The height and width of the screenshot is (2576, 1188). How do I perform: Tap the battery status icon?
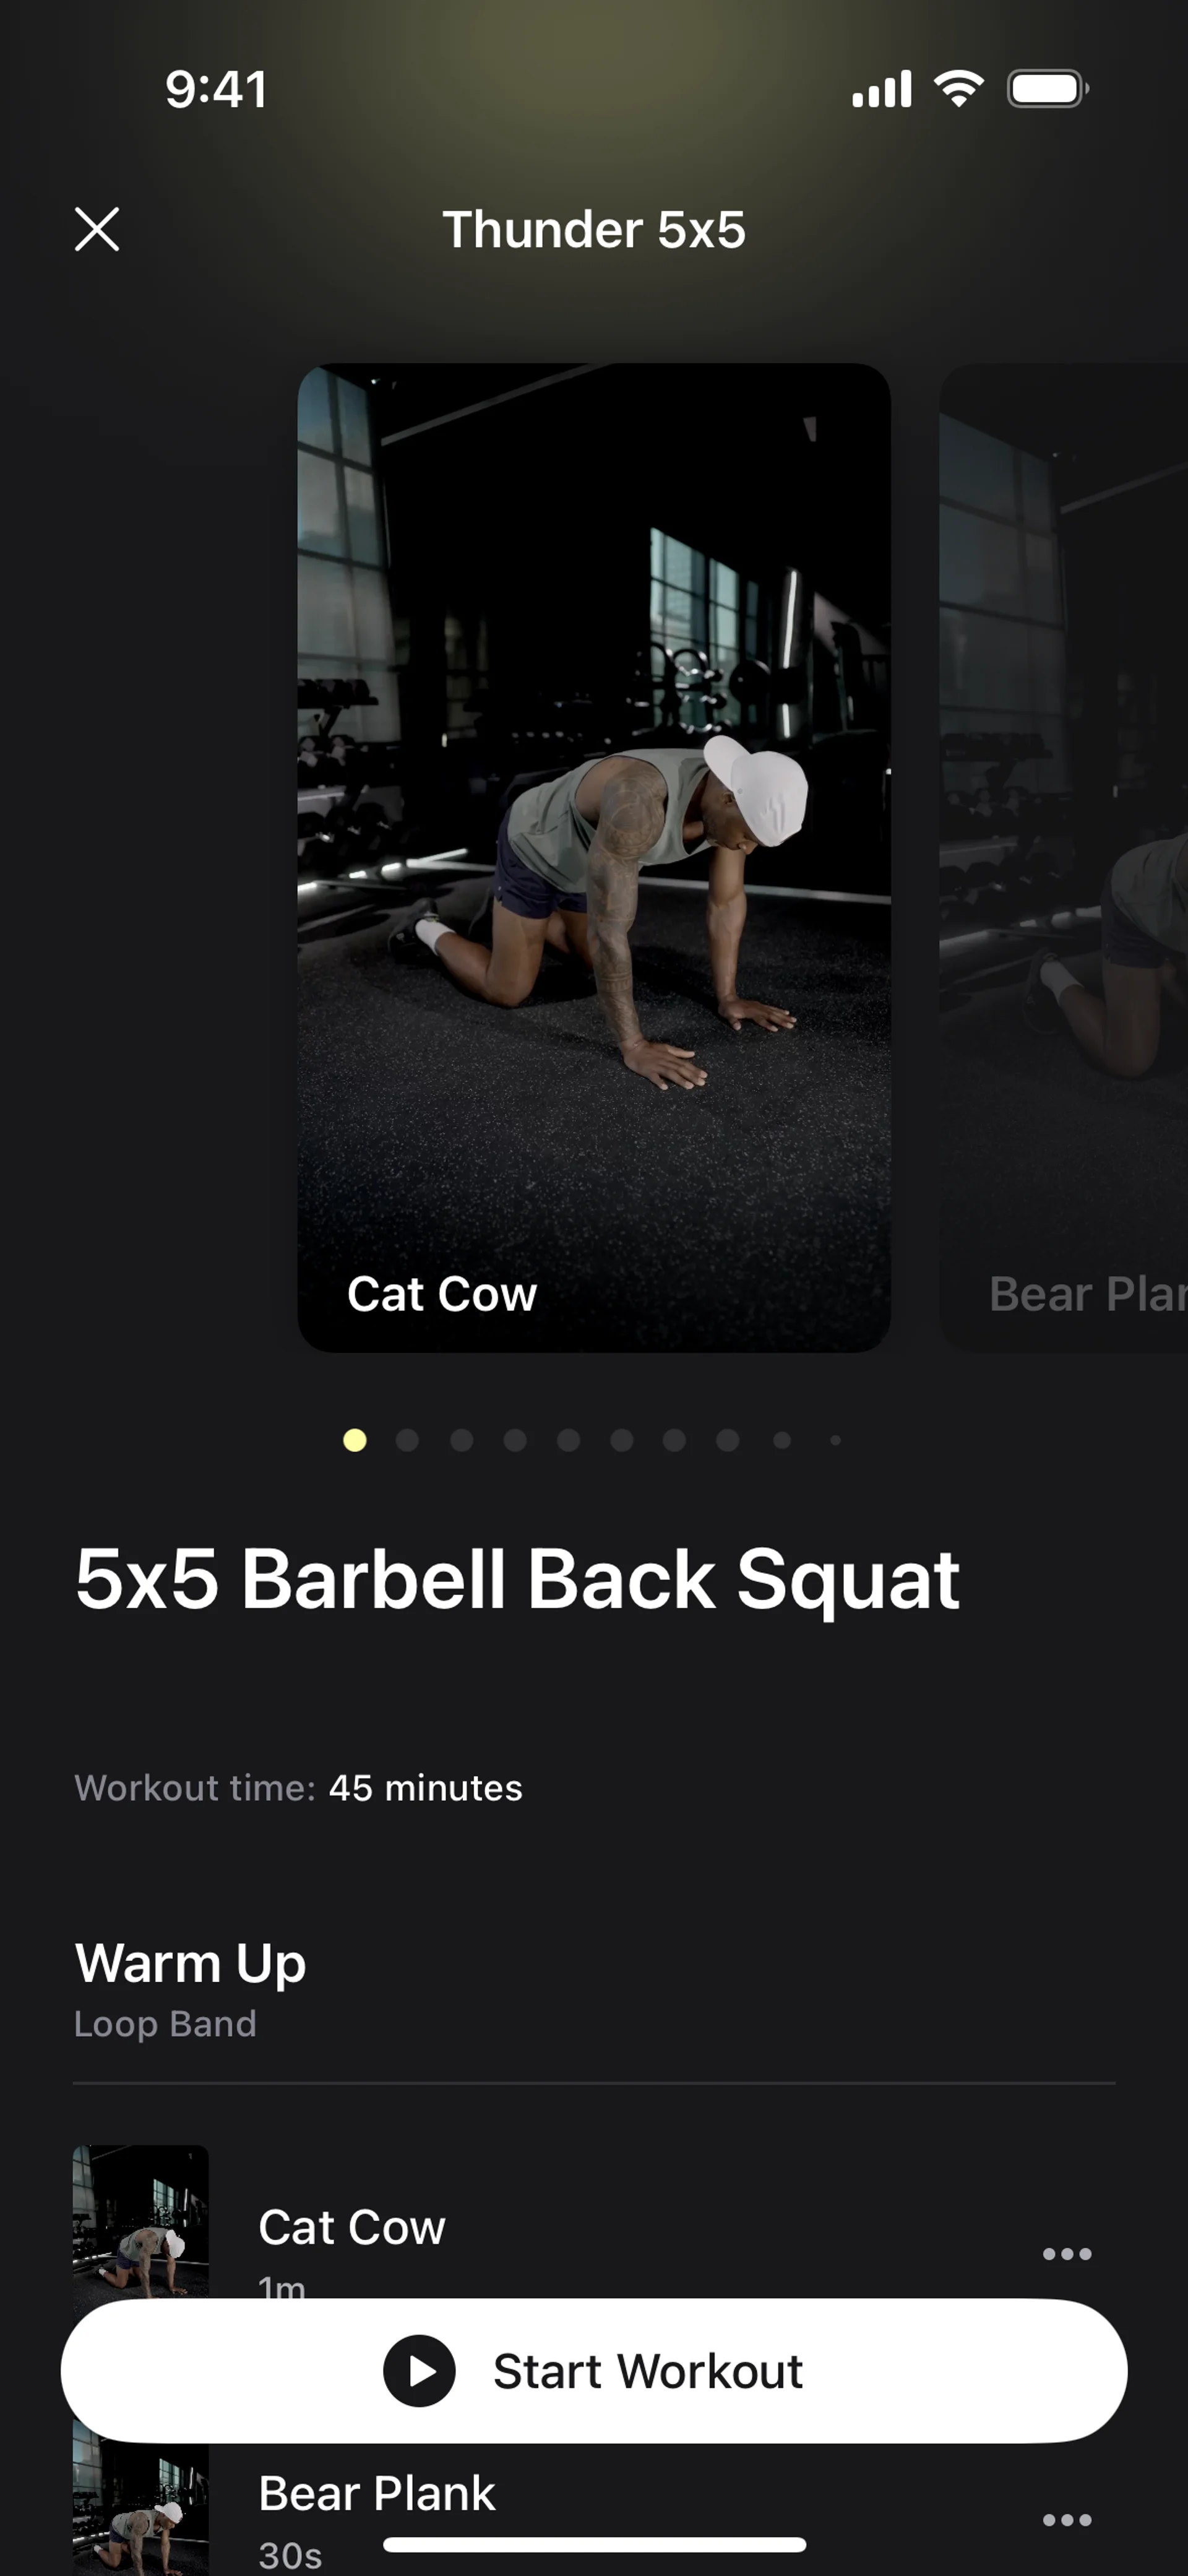coord(1047,89)
